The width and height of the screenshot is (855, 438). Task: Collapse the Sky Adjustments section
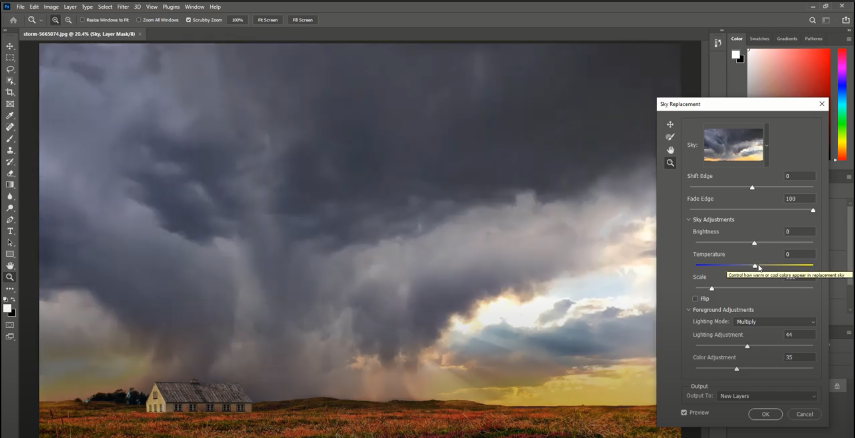(x=688, y=219)
